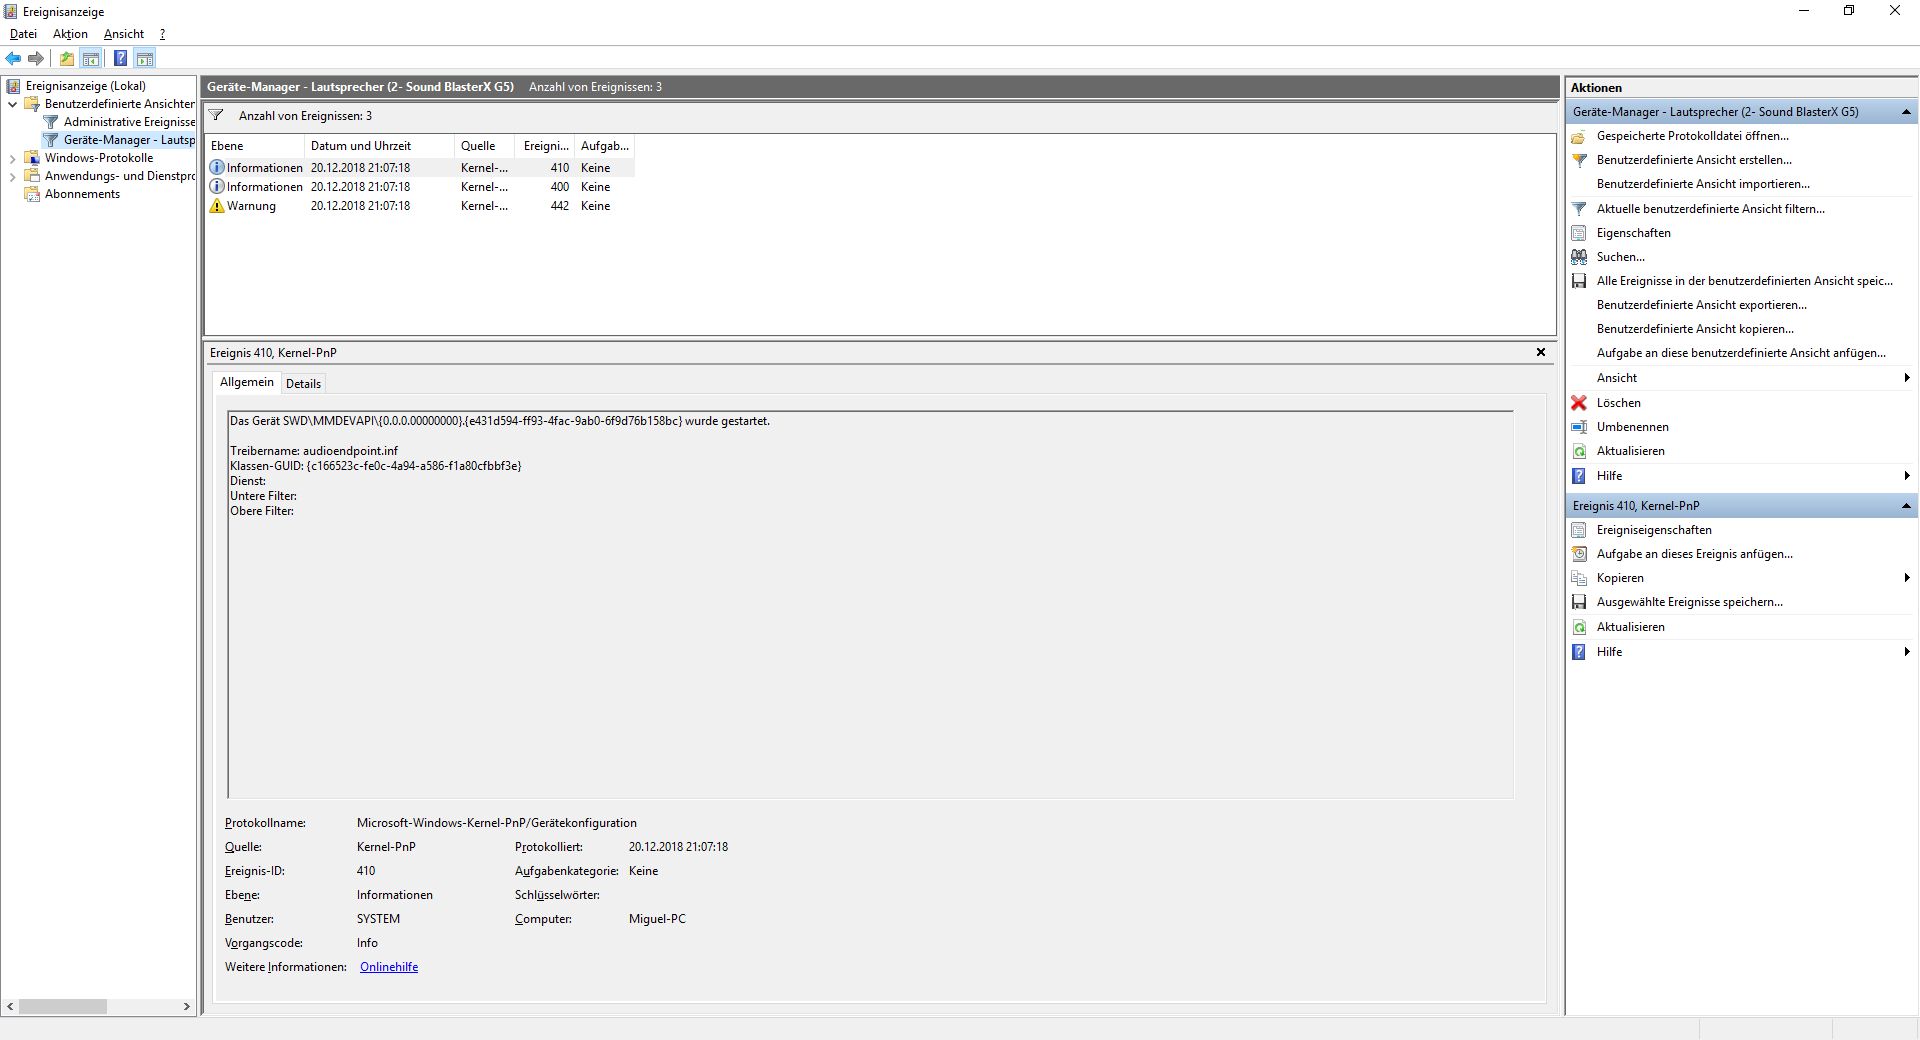Click the filter funnel icon above event list
Screen dimensions: 1920x1040
(x=216, y=116)
